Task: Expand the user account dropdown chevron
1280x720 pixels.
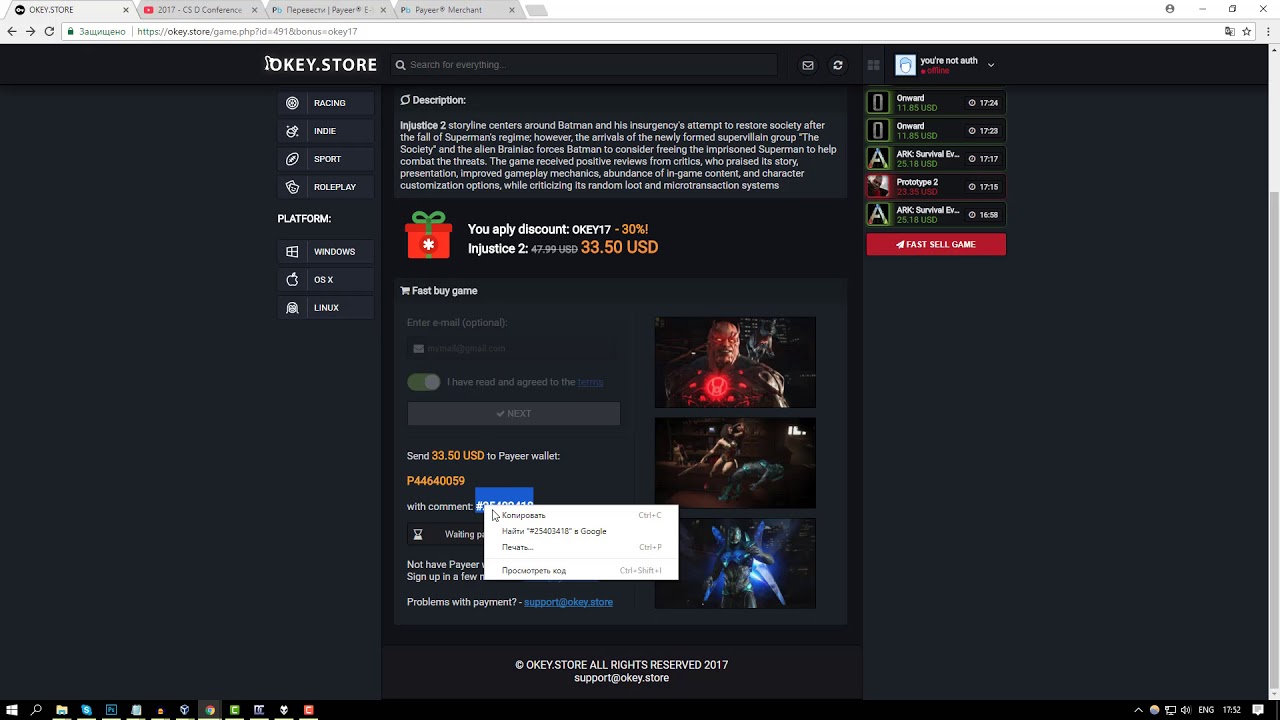Action: 991,65
